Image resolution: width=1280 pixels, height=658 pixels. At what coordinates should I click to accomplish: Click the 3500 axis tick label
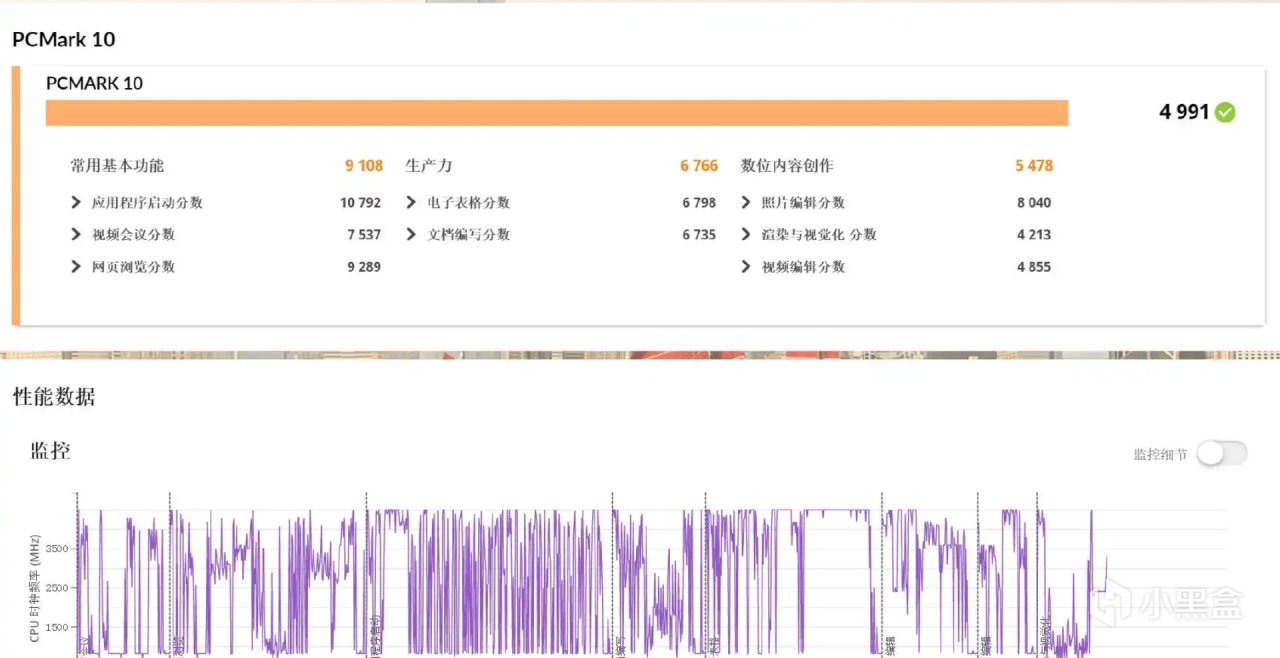point(57,549)
